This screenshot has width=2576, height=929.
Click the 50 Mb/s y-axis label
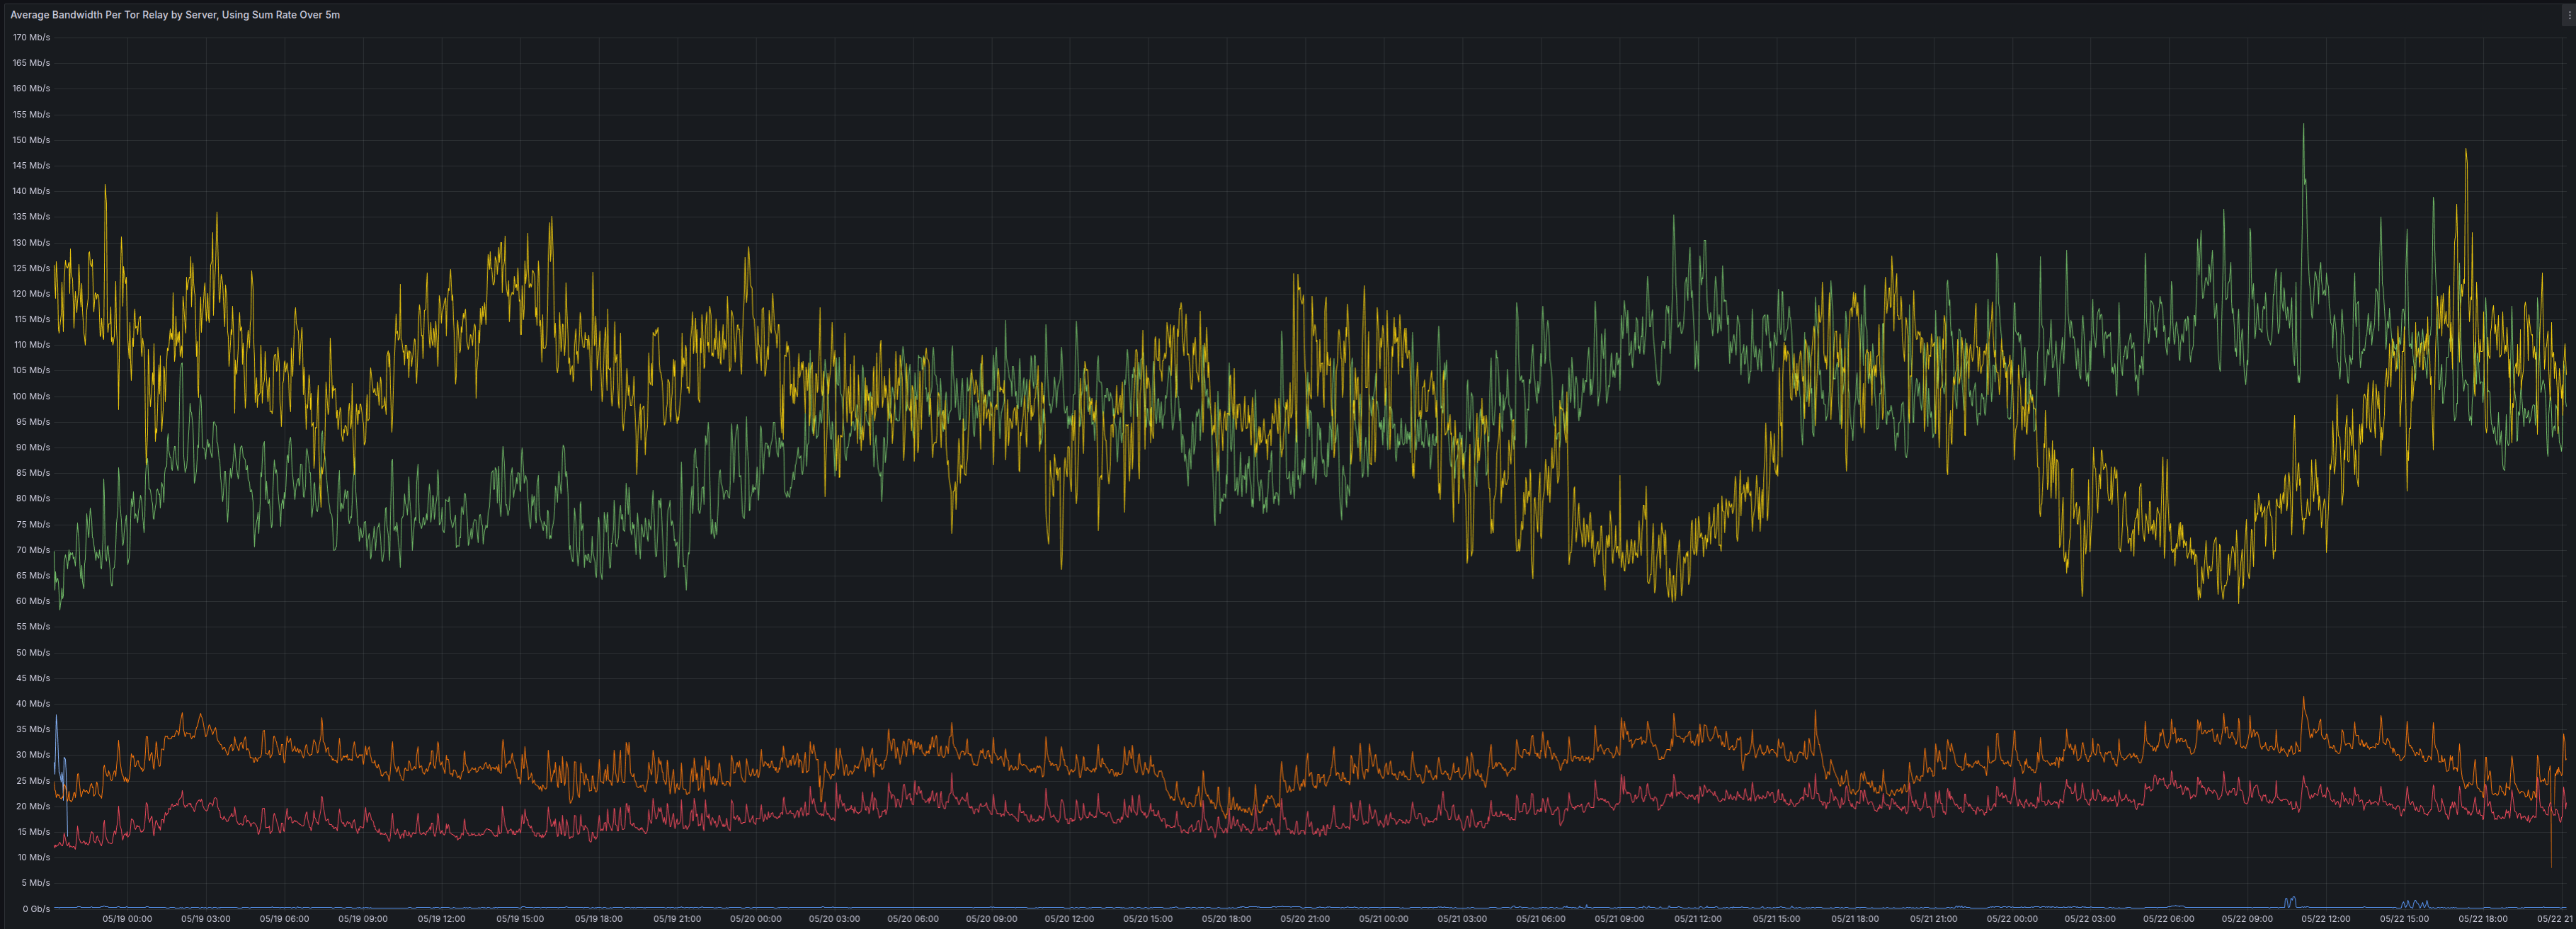[32, 652]
